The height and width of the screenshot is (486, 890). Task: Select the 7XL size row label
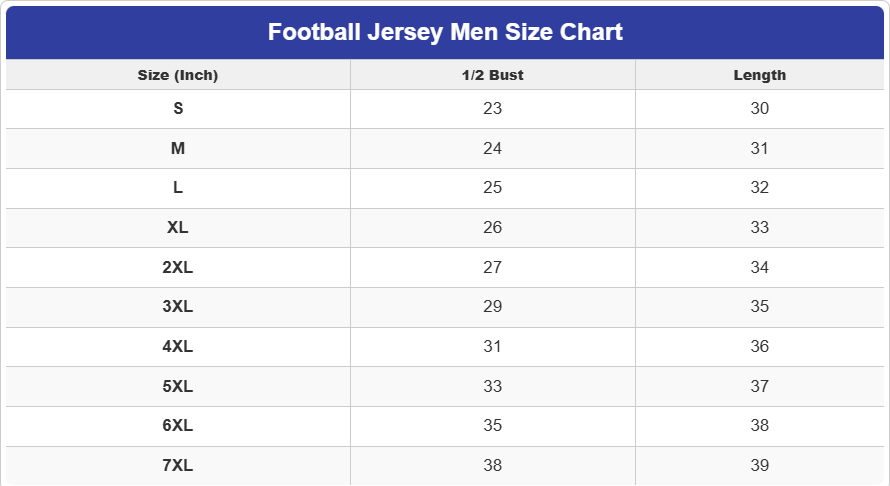click(x=178, y=465)
